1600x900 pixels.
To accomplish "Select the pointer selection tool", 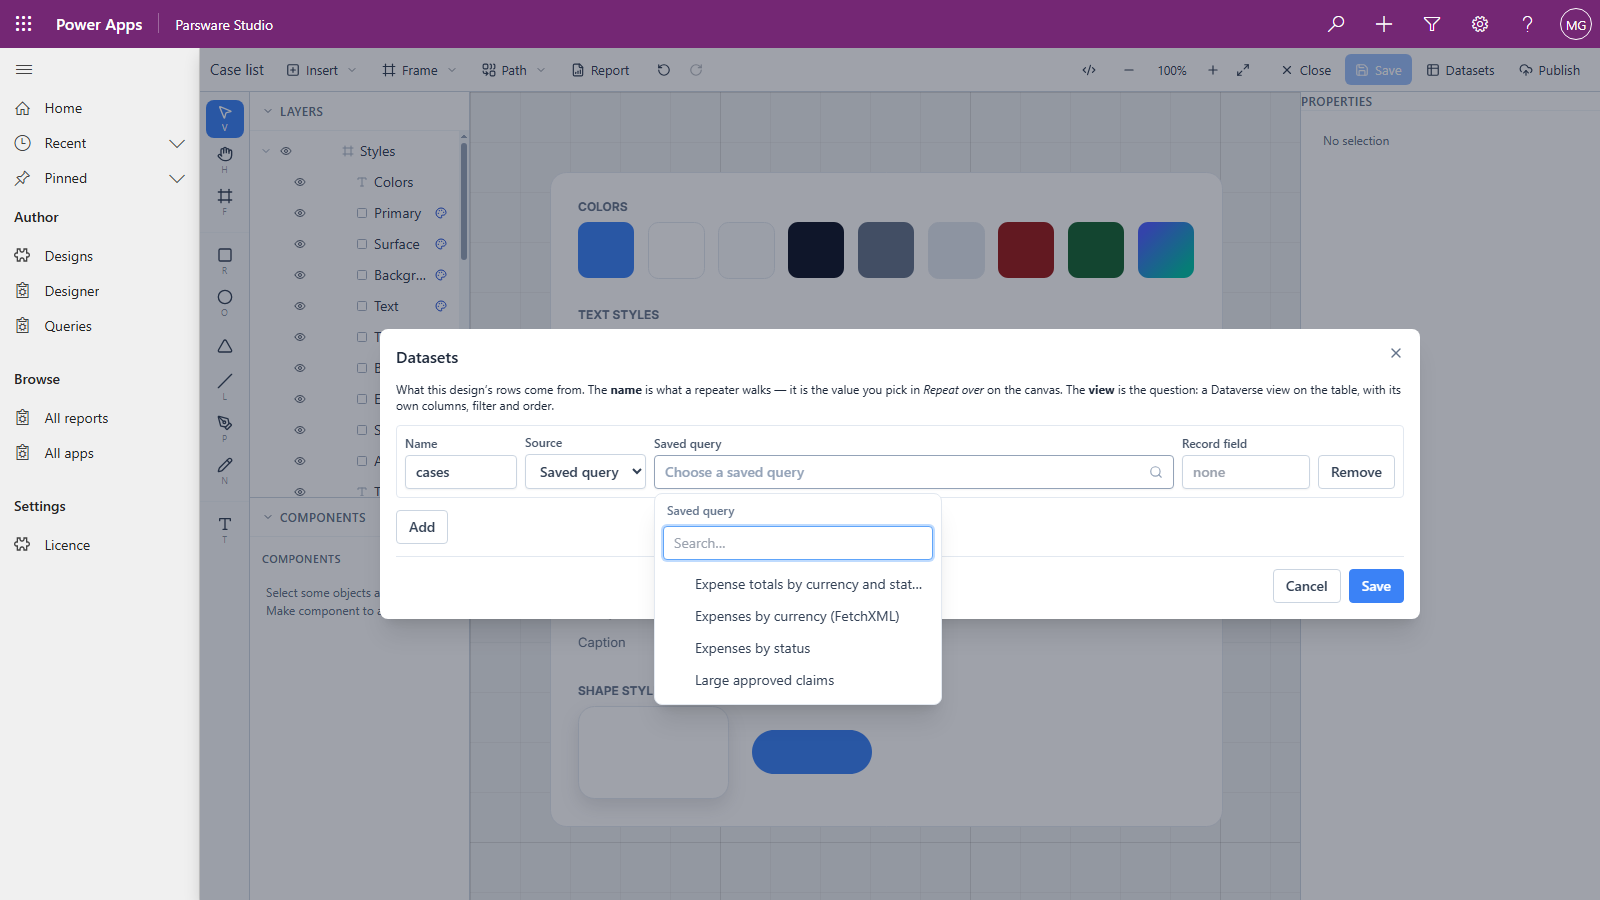I will tap(225, 118).
